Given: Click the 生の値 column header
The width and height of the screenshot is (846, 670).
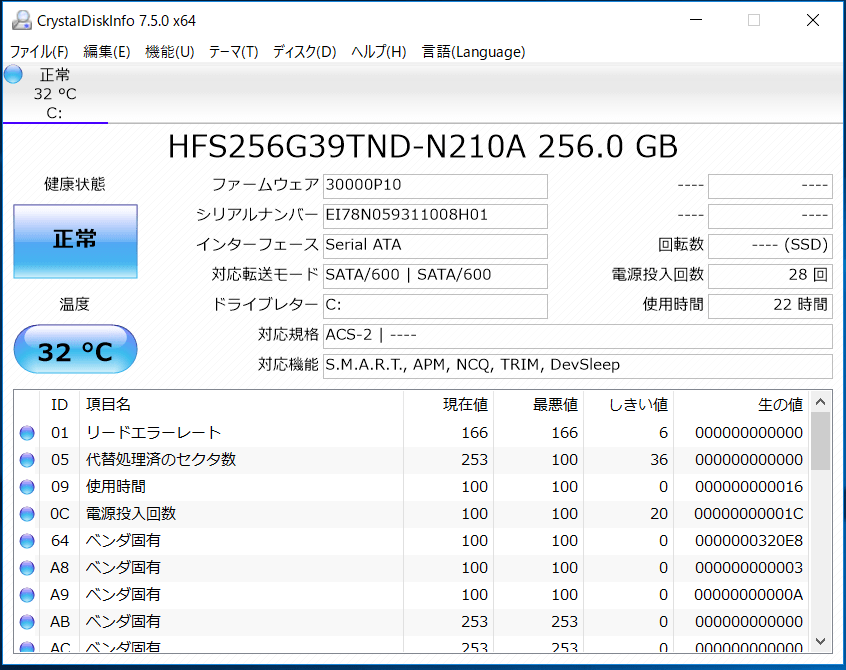Looking at the screenshot, I should [x=741, y=405].
